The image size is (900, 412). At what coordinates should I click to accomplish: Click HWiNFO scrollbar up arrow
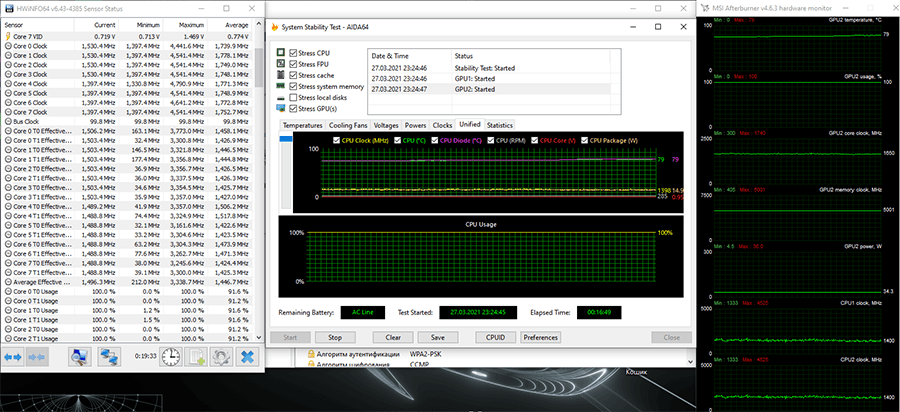(258, 25)
